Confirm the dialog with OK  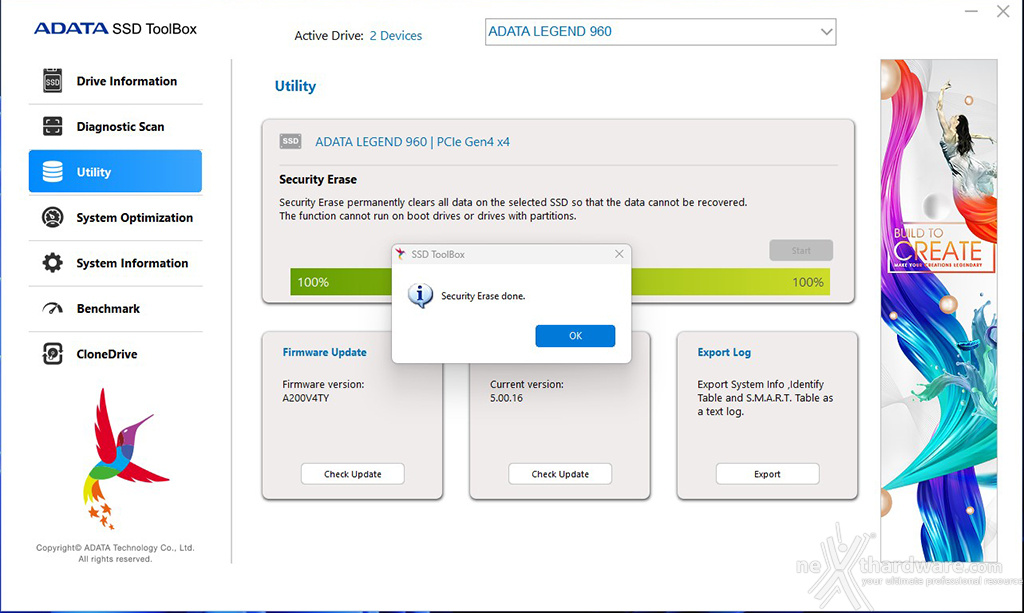pyautogui.click(x=575, y=336)
